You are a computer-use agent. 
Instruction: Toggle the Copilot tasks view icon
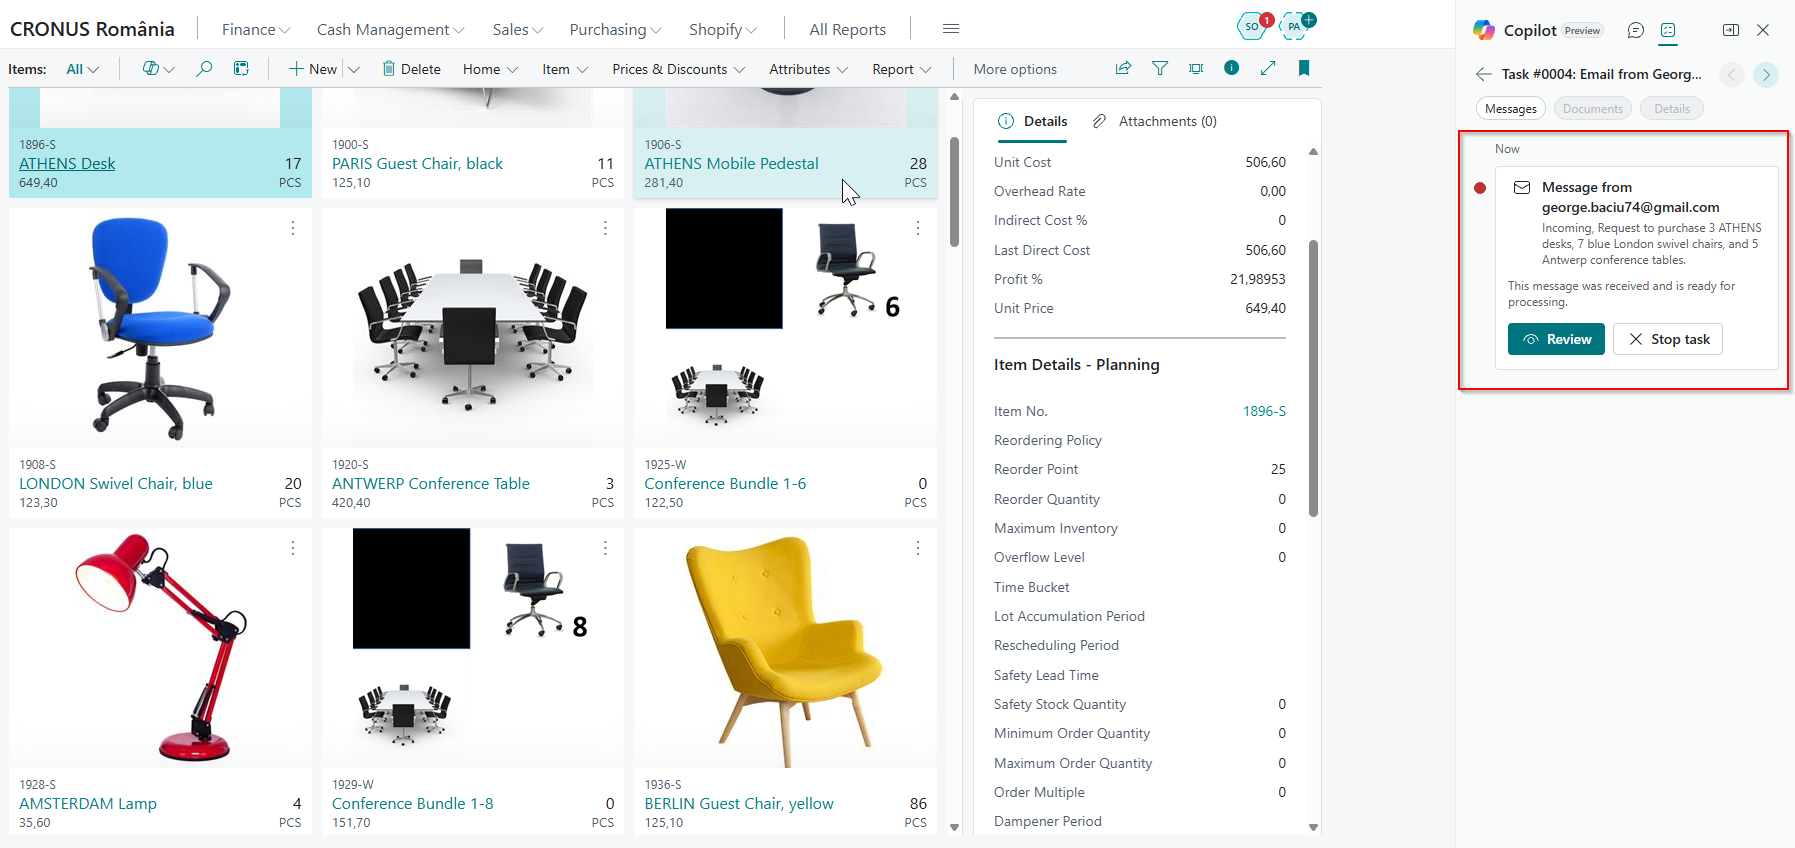1668,30
